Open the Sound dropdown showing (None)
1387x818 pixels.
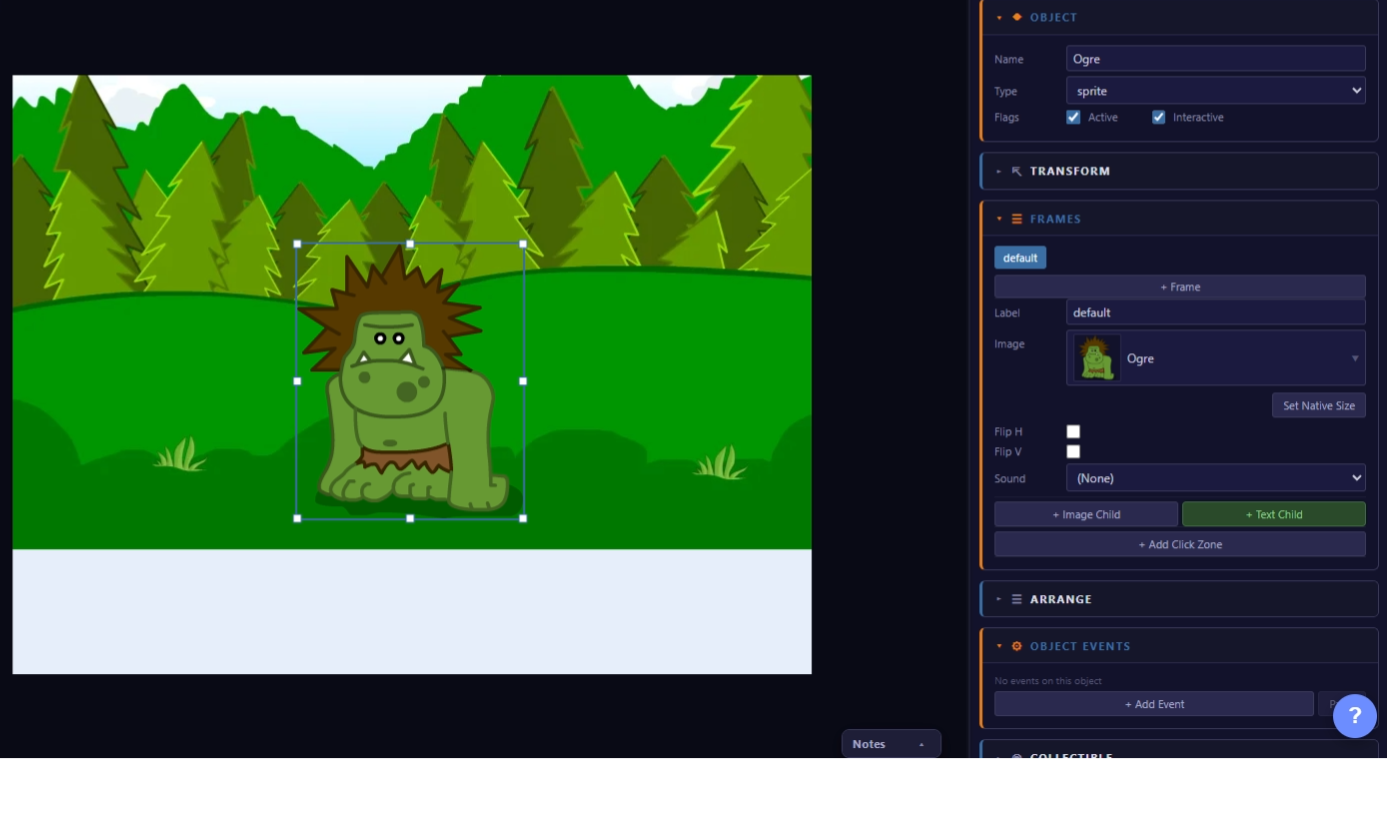[x=1215, y=478]
